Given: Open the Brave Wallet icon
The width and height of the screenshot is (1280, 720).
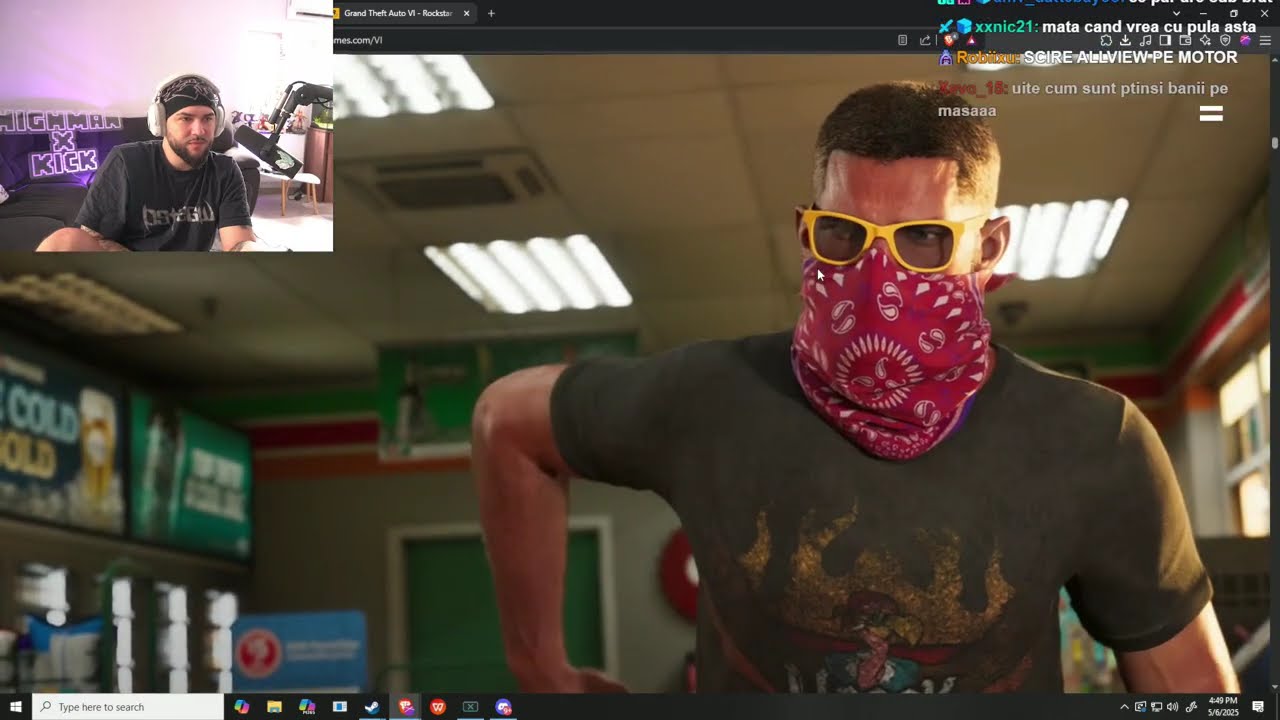Looking at the screenshot, I should (x=1185, y=40).
